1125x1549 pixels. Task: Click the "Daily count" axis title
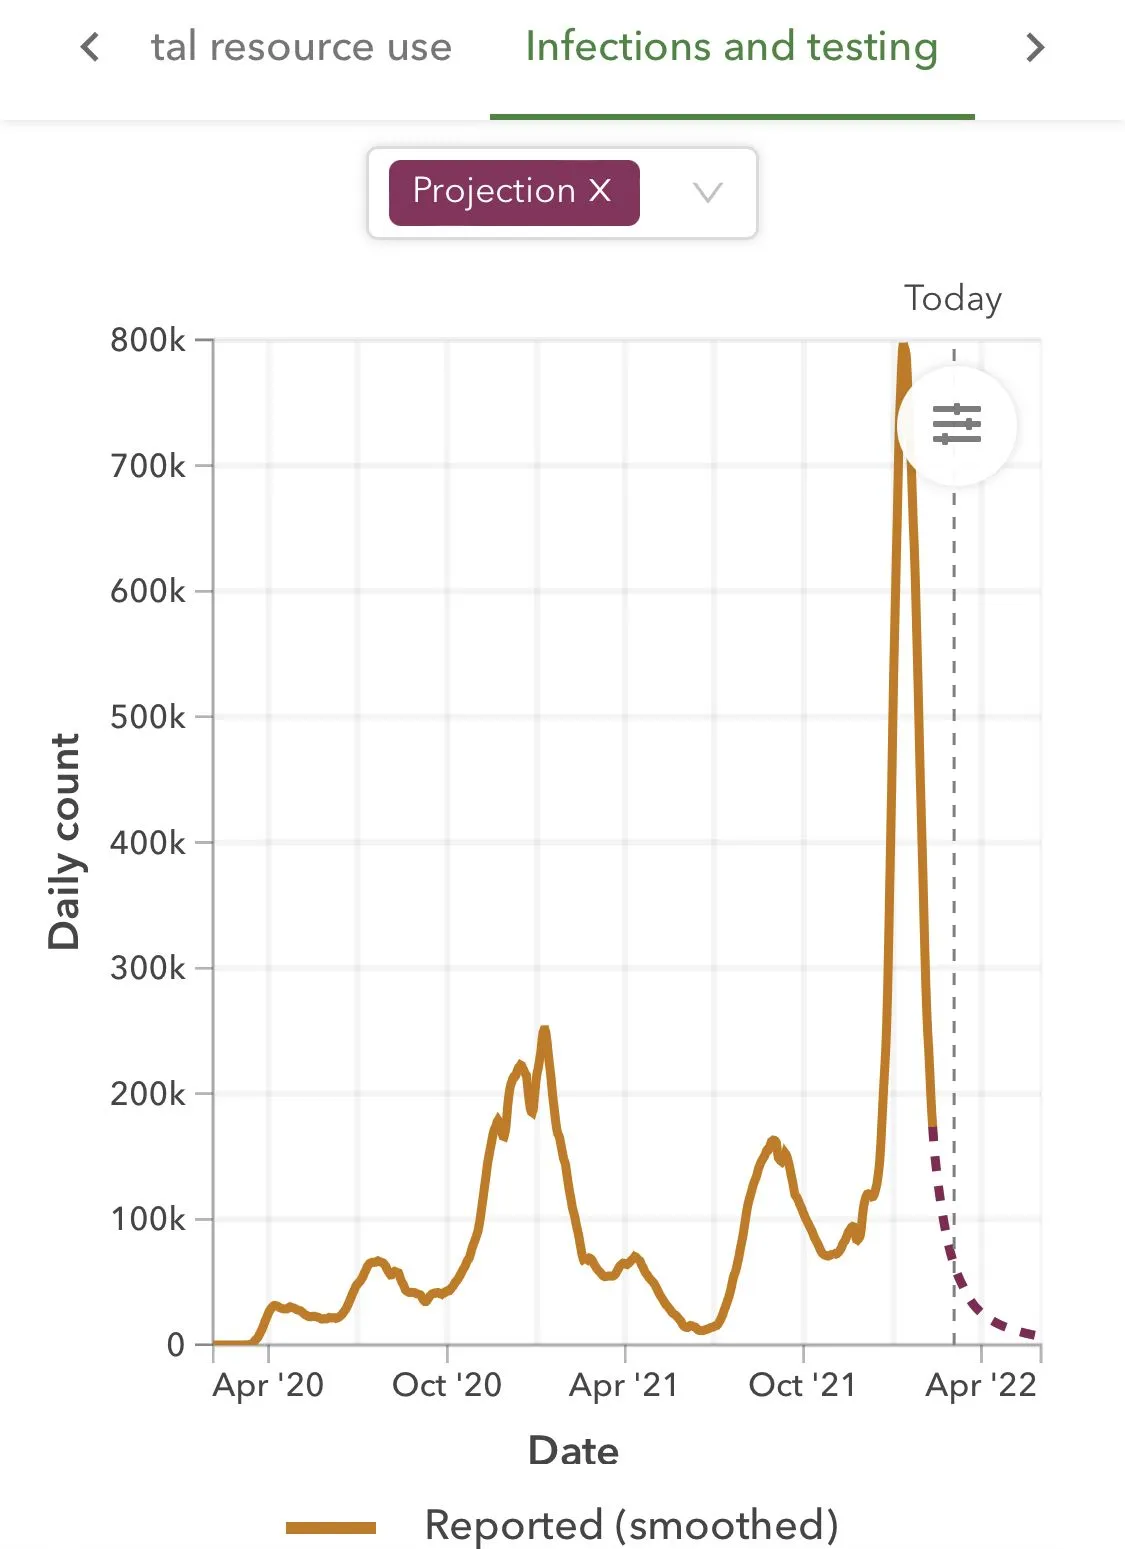[x=64, y=841]
